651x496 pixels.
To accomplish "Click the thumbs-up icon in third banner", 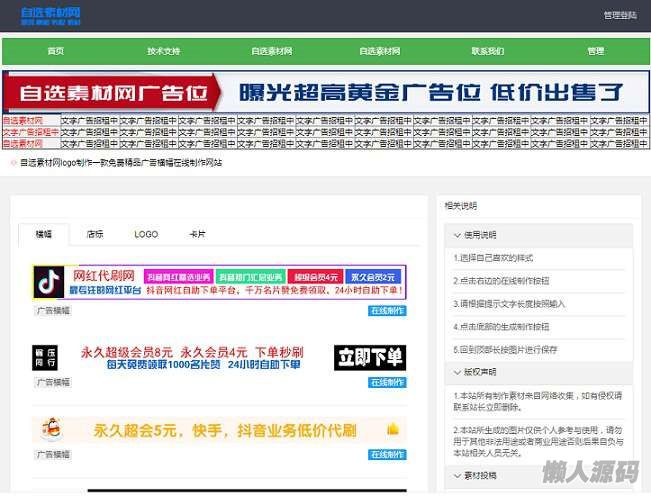I will click(392, 429).
